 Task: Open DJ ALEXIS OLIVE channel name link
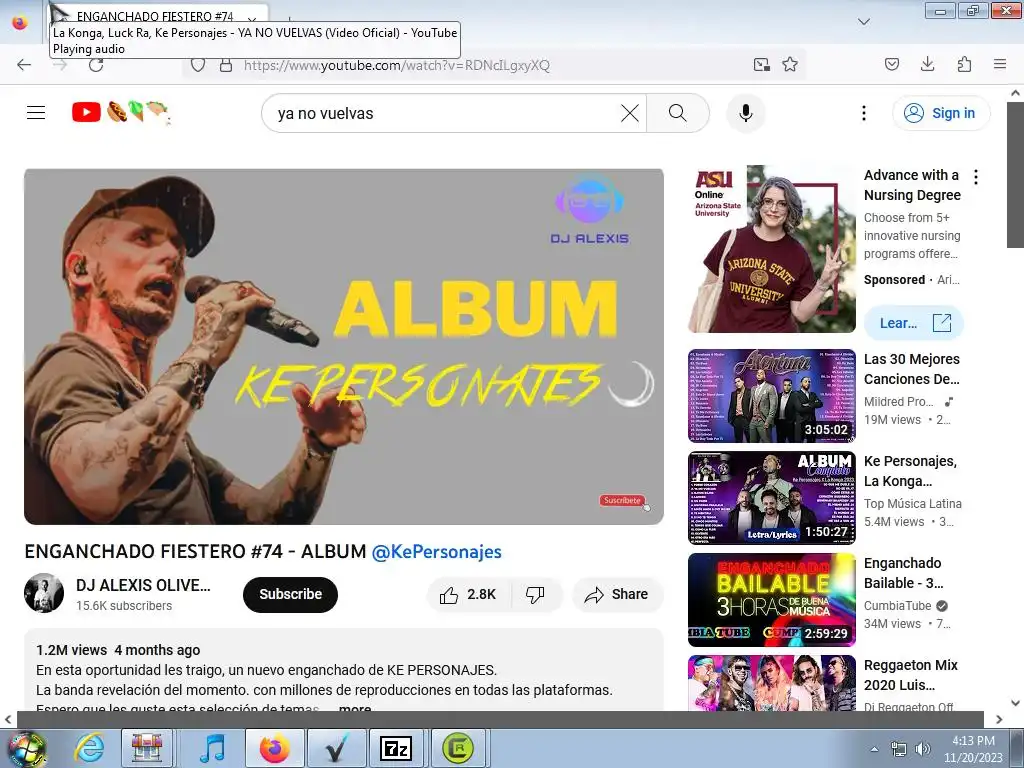[x=143, y=585]
